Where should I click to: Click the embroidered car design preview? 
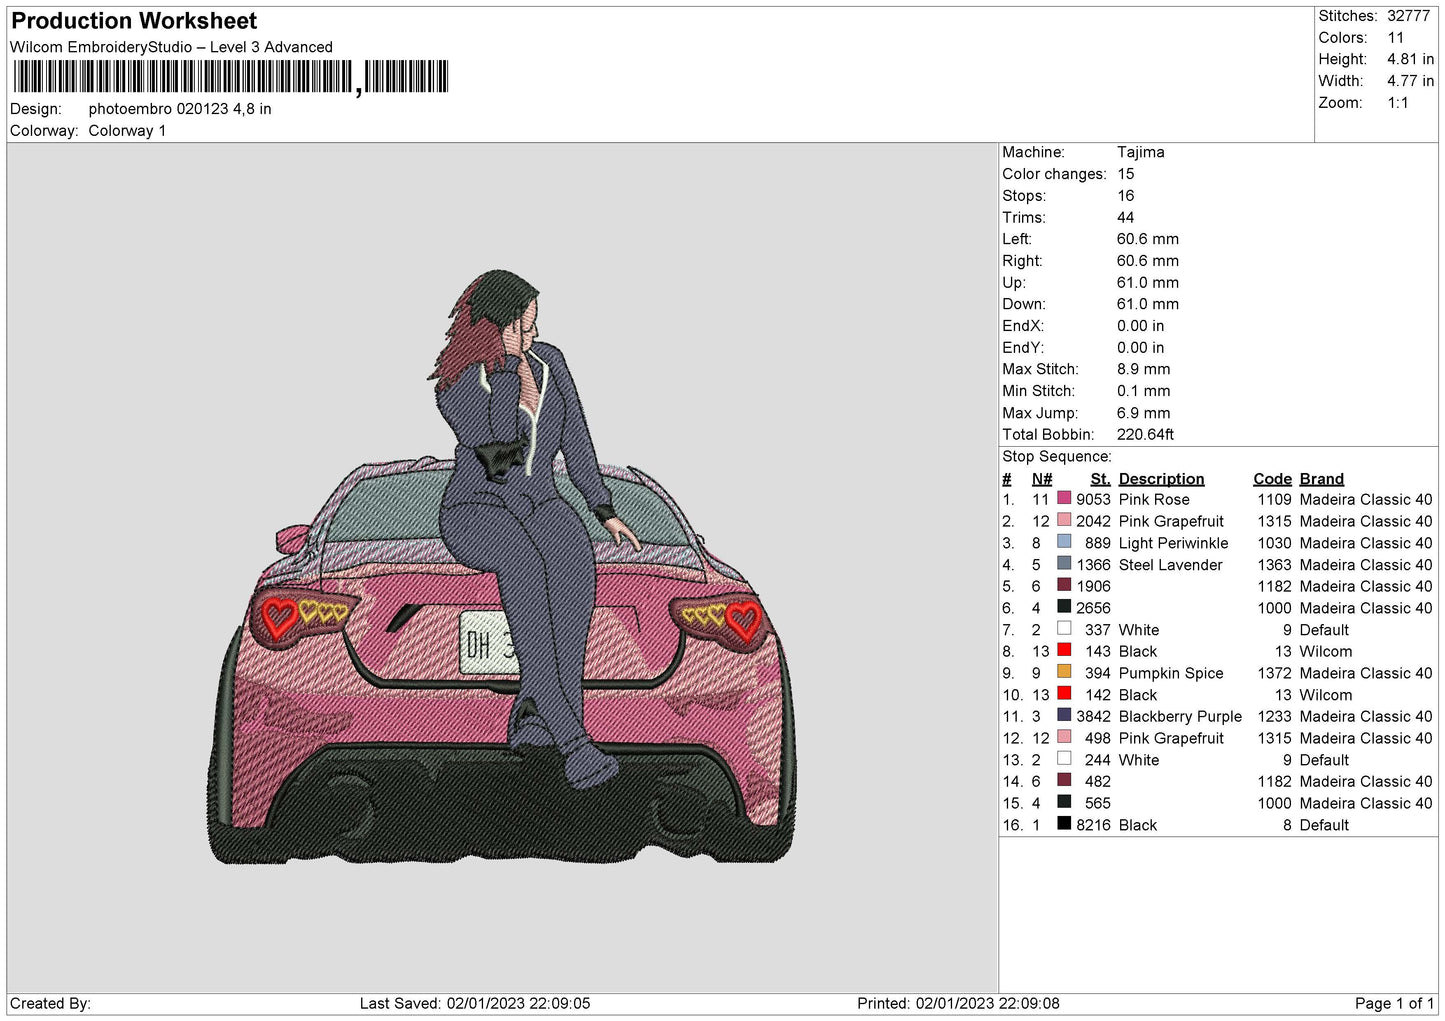pyautogui.click(x=503, y=567)
